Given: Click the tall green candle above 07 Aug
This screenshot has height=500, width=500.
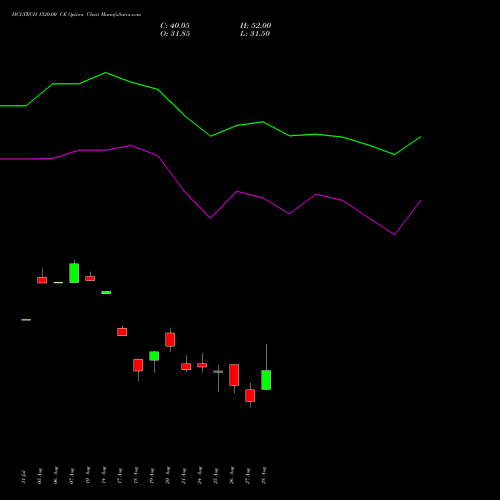Looking at the screenshot, I should pyautogui.click(x=74, y=273).
